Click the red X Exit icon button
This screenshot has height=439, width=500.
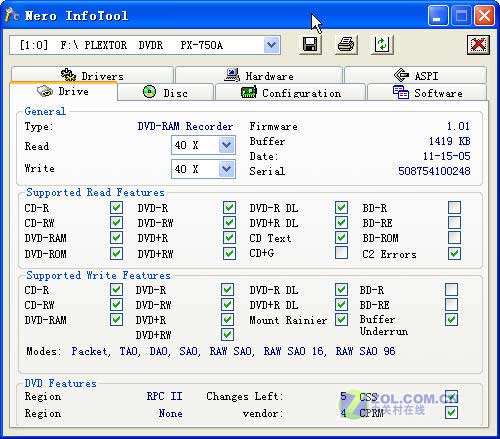pyautogui.click(x=478, y=44)
